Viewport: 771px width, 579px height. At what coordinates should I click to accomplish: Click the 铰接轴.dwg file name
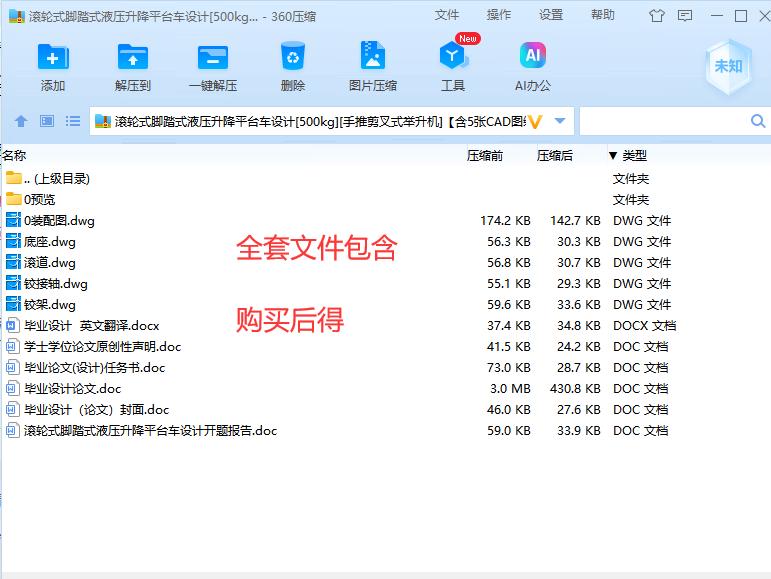[x=56, y=284]
